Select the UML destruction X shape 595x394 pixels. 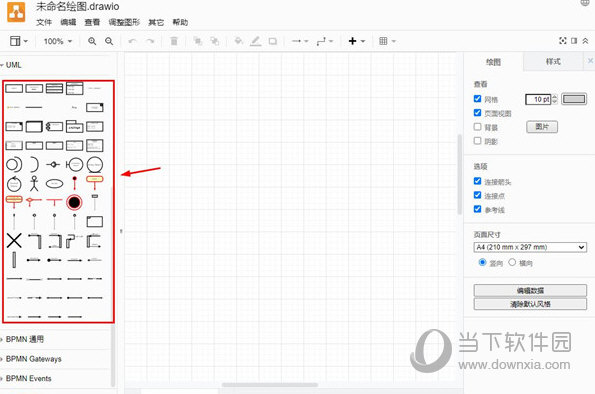(x=14, y=241)
